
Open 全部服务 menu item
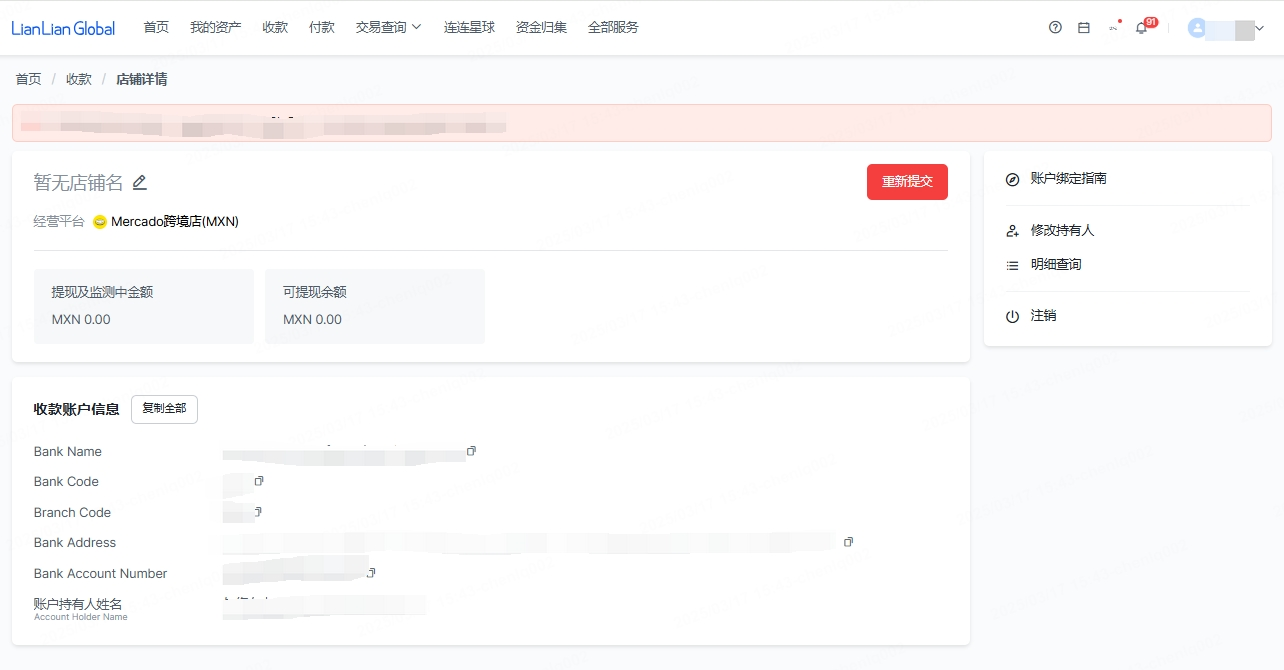(x=613, y=28)
